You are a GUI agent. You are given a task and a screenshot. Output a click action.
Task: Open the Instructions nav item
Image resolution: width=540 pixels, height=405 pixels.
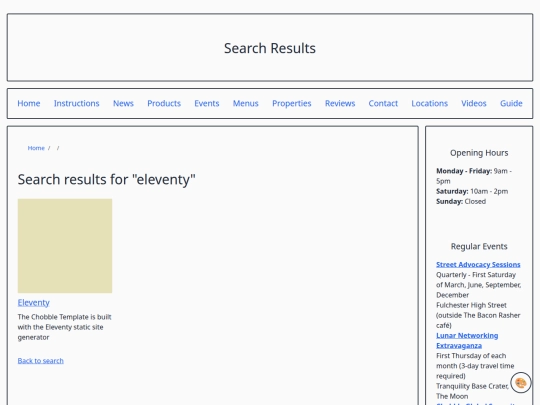point(76,103)
